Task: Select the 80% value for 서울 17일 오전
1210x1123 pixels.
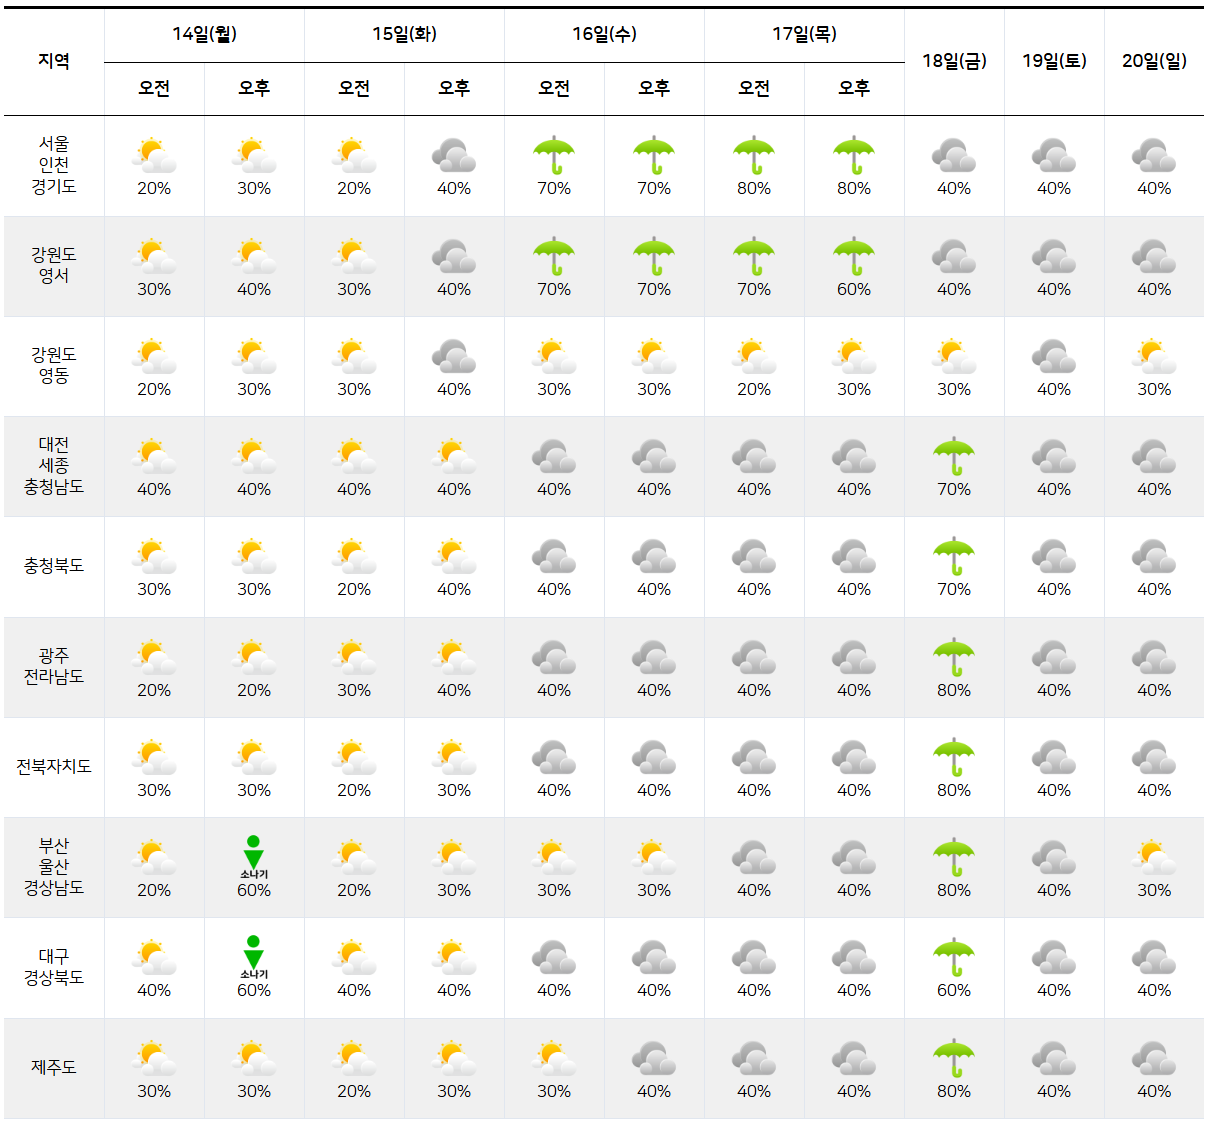Action: pos(754,188)
